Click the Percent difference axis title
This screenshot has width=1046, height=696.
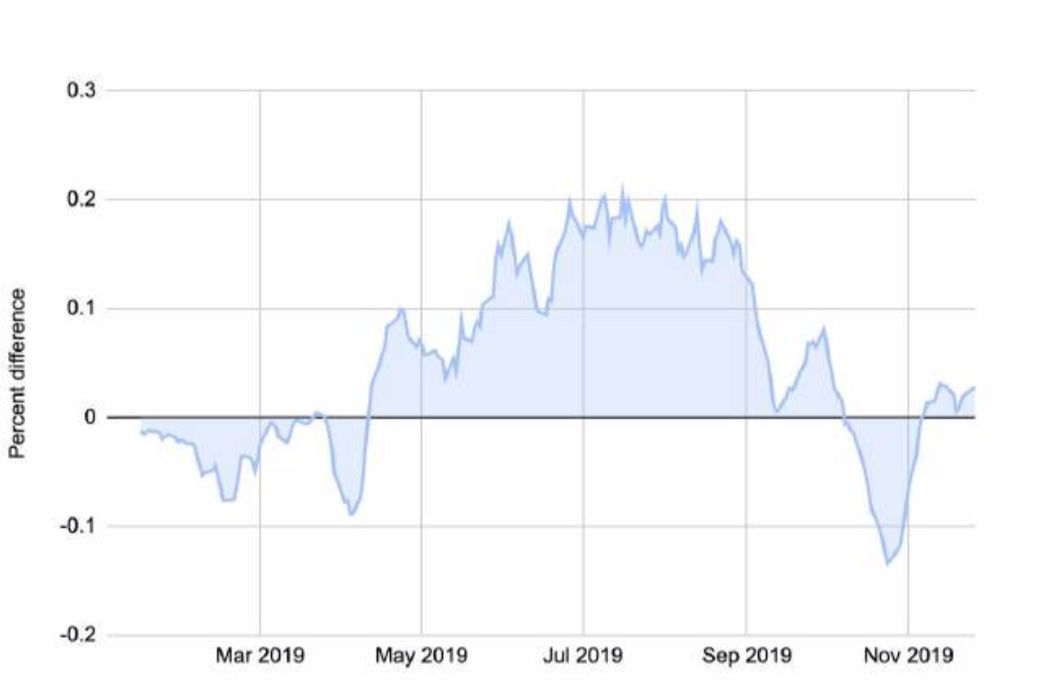(x=18, y=374)
